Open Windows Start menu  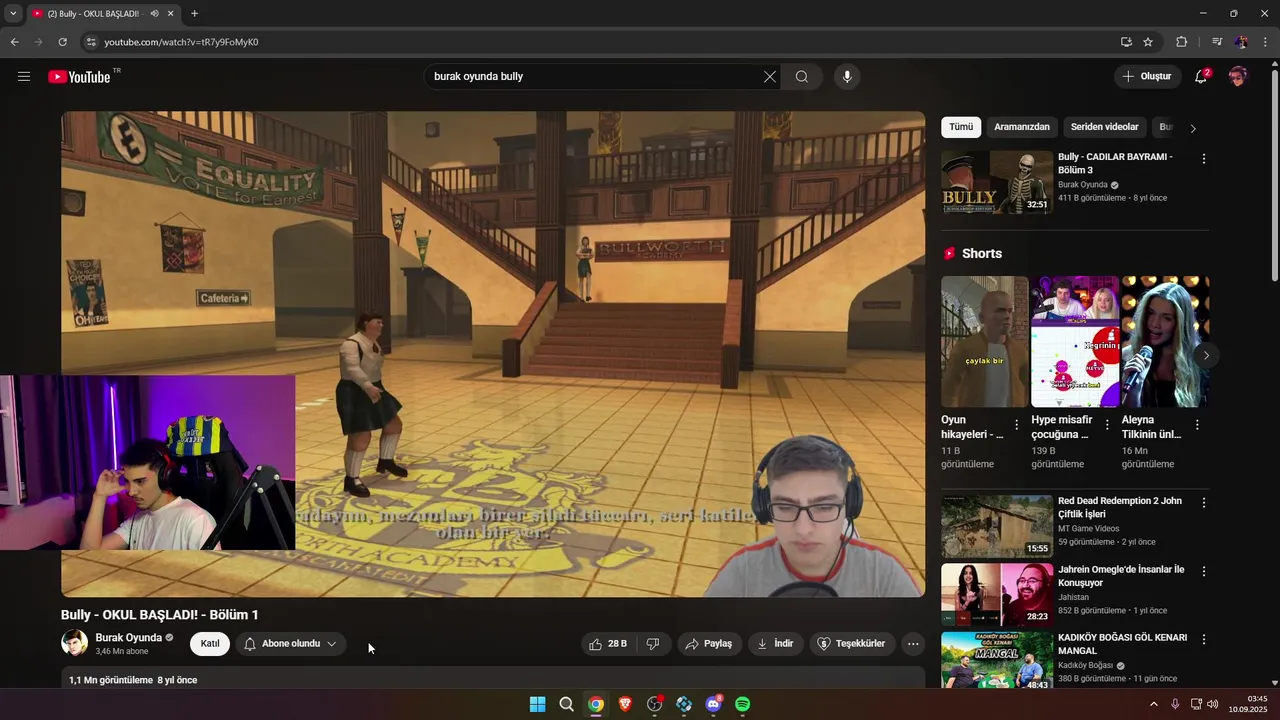[x=537, y=704]
